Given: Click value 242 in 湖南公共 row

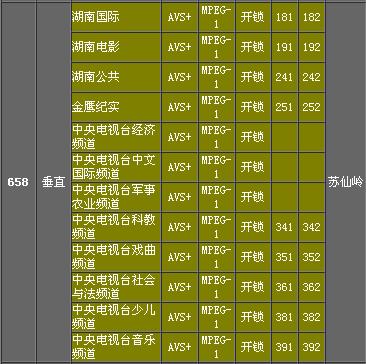Looking at the screenshot, I should pyautogui.click(x=311, y=77).
